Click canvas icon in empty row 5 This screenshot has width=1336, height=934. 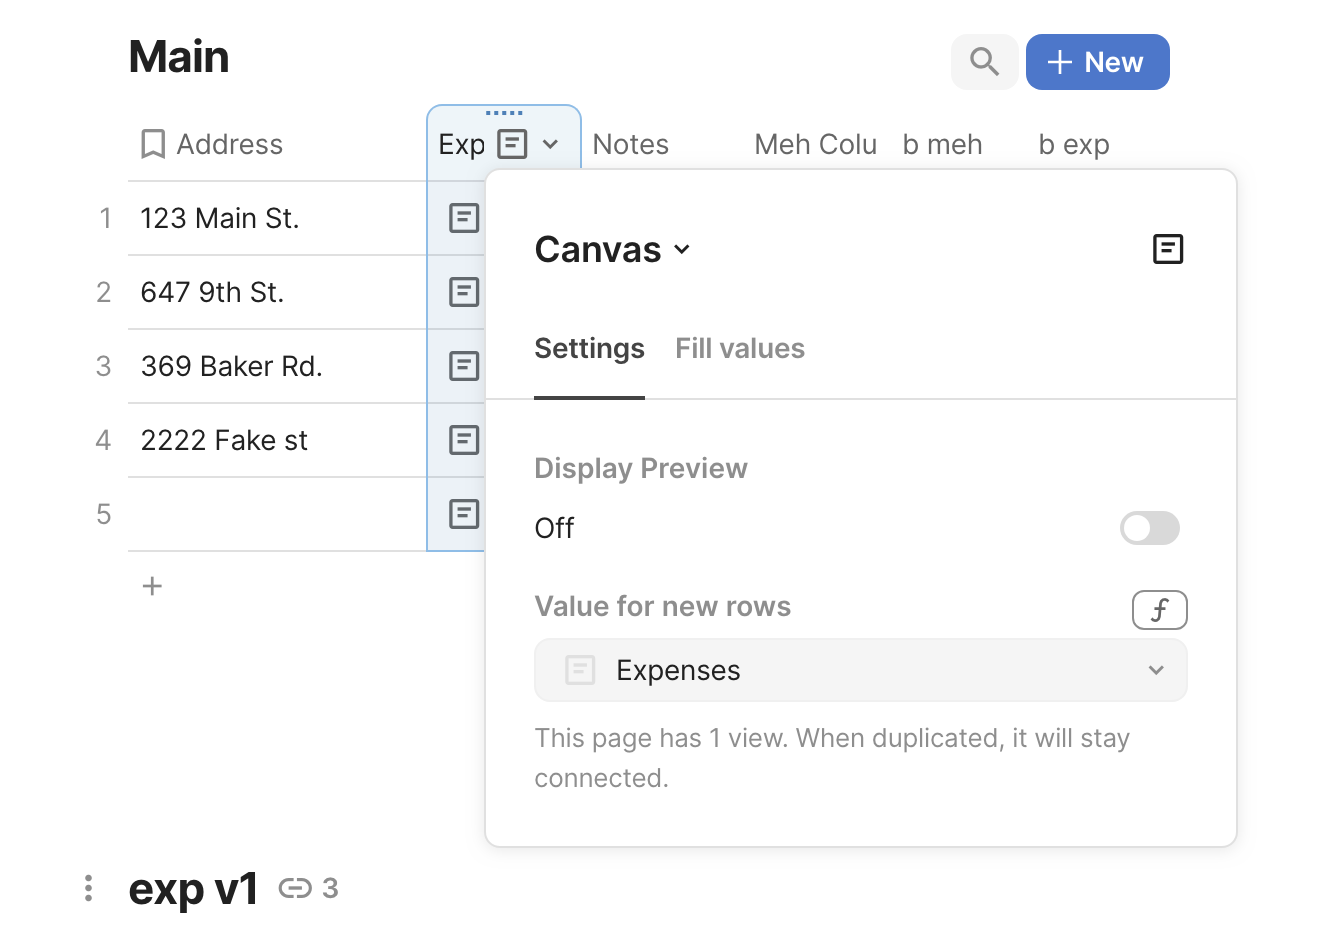pyautogui.click(x=464, y=514)
